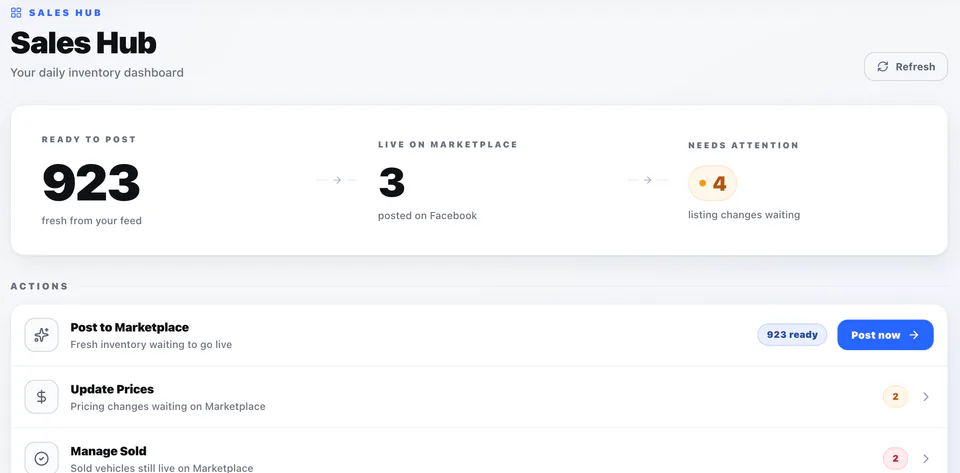Click the dollar sign icon for Update Prices

point(42,397)
